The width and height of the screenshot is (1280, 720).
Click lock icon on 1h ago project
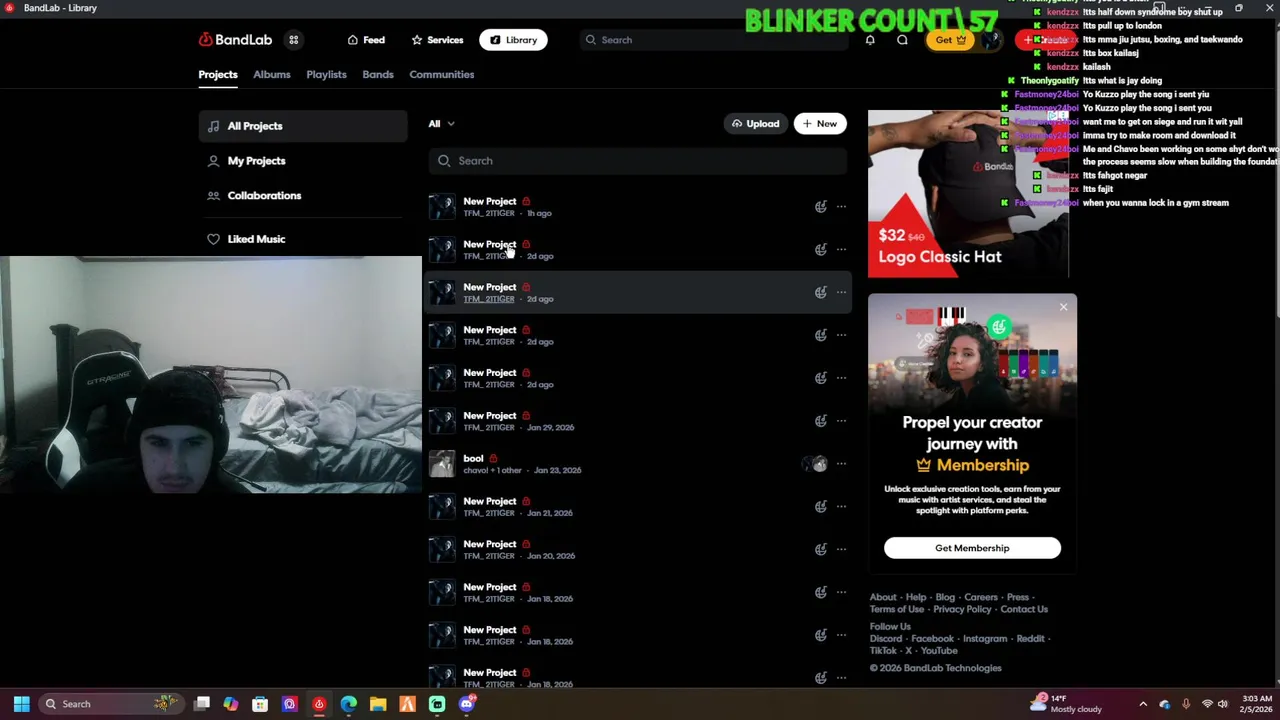tap(526, 202)
